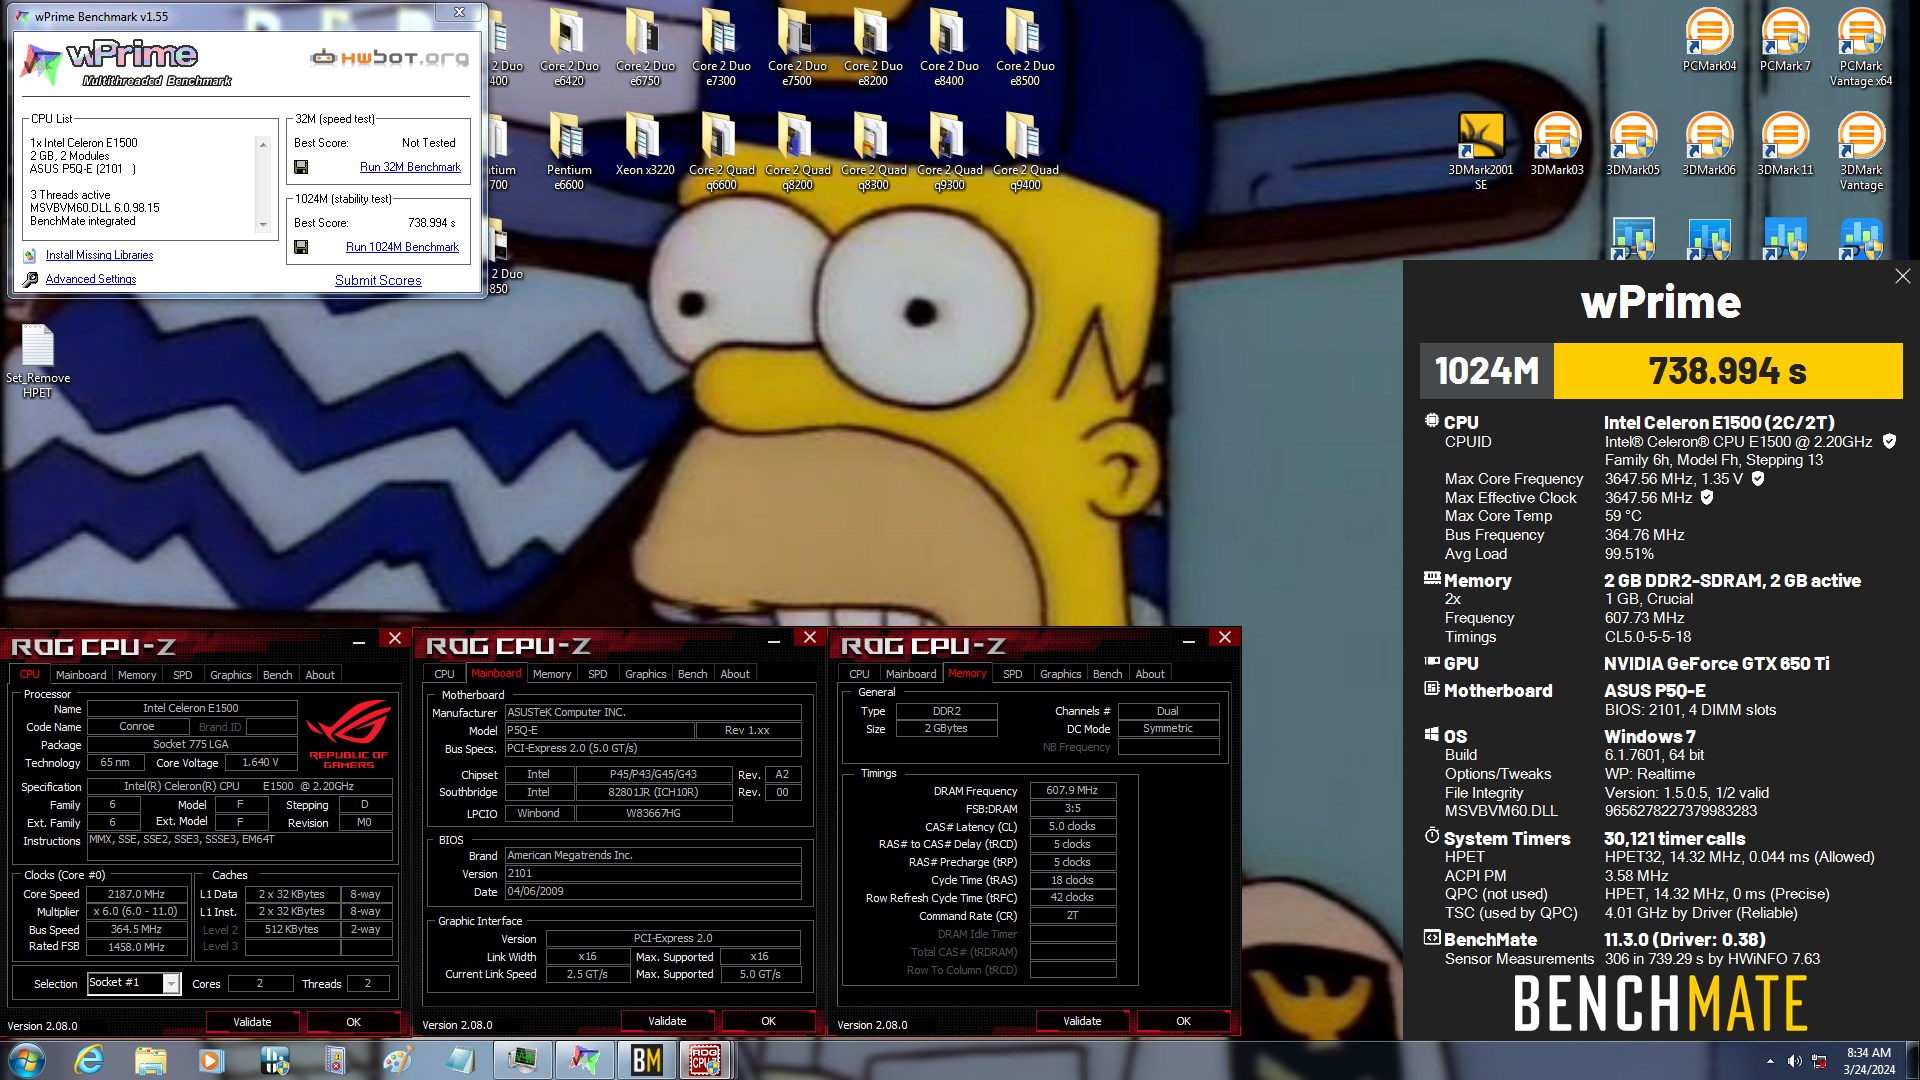
Task: Select the Pentium e6600 folder
Action: (569, 151)
